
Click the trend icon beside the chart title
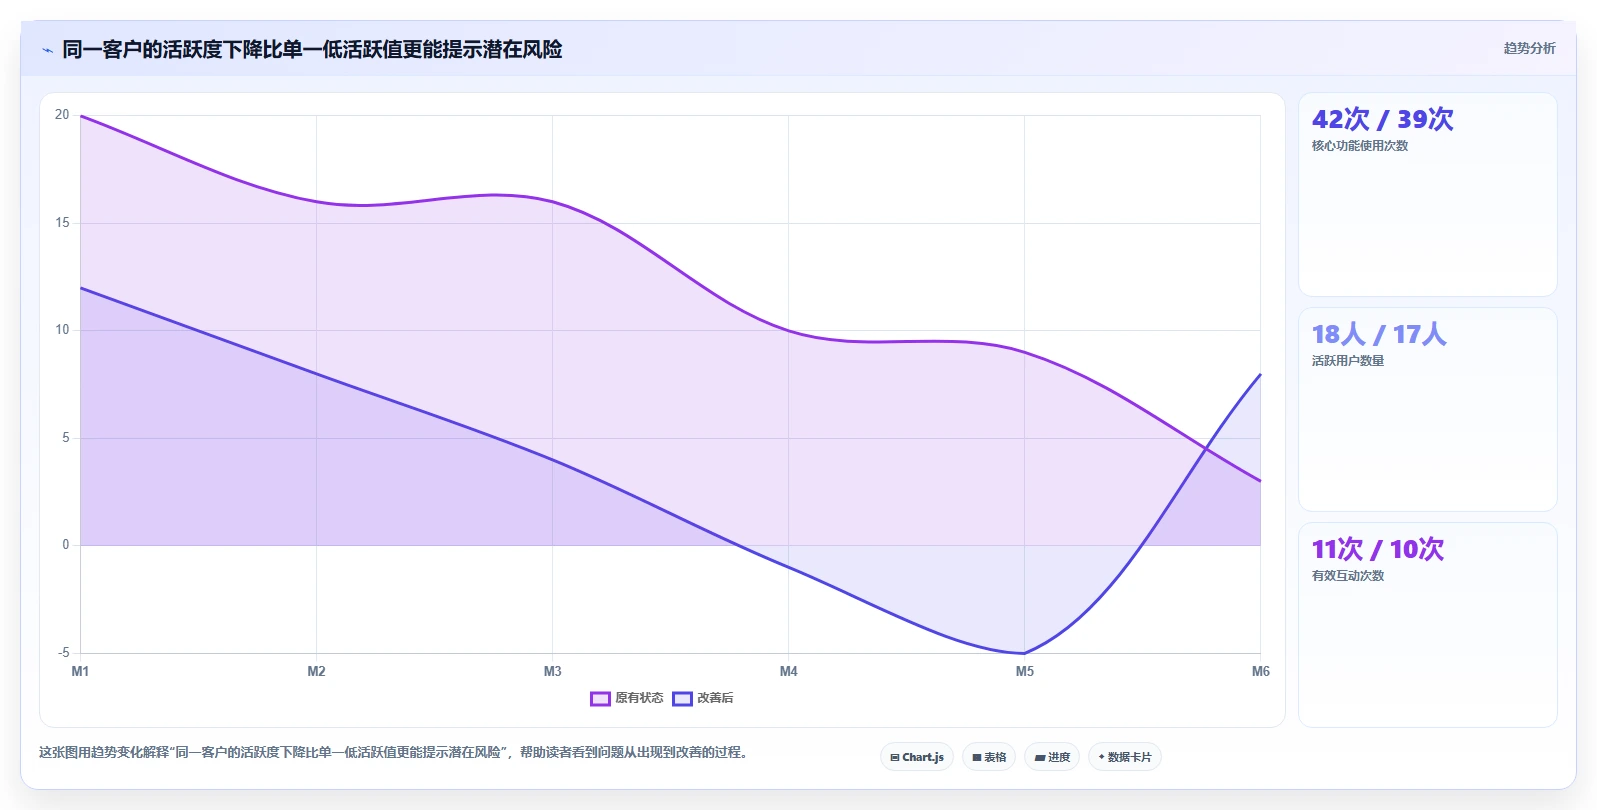tap(47, 50)
